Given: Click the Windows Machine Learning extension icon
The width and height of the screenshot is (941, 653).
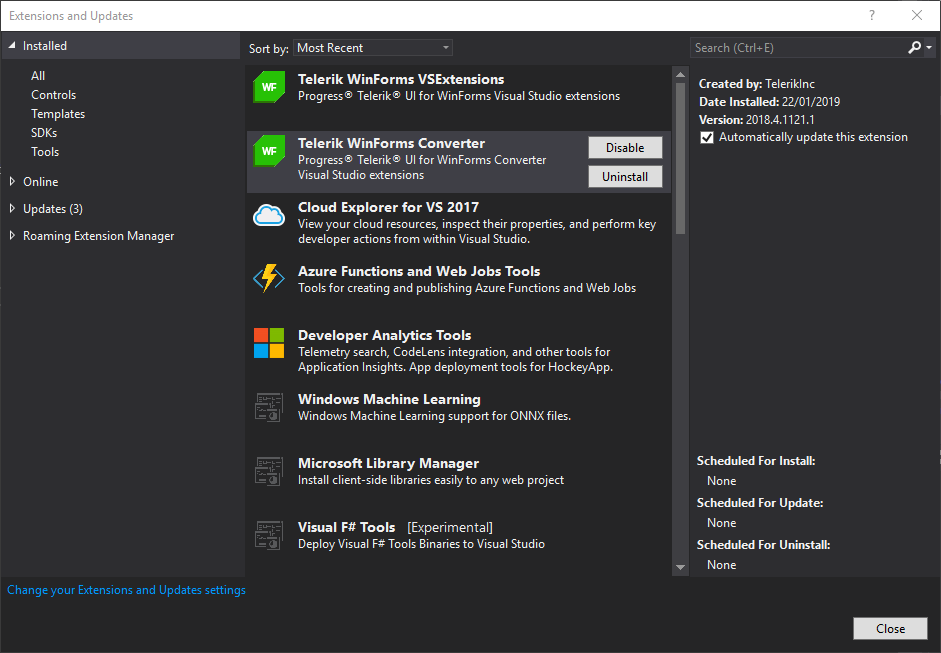Looking at the screenshot, I should coord(269,407).
